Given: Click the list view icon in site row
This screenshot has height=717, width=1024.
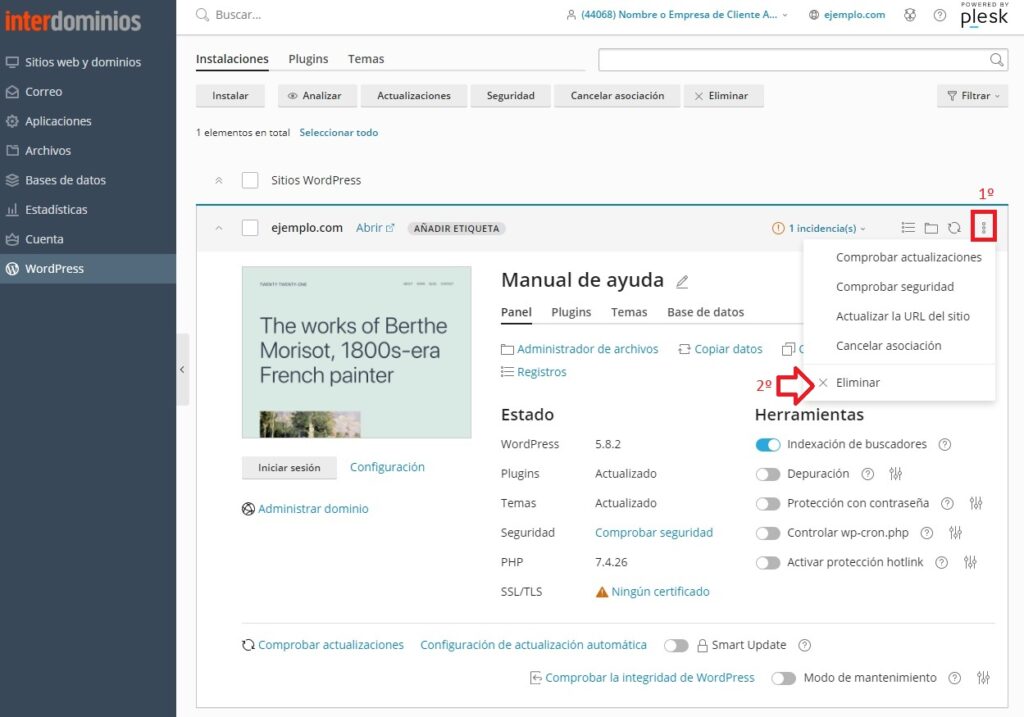Looking at the screenshot, I should 908,228.
